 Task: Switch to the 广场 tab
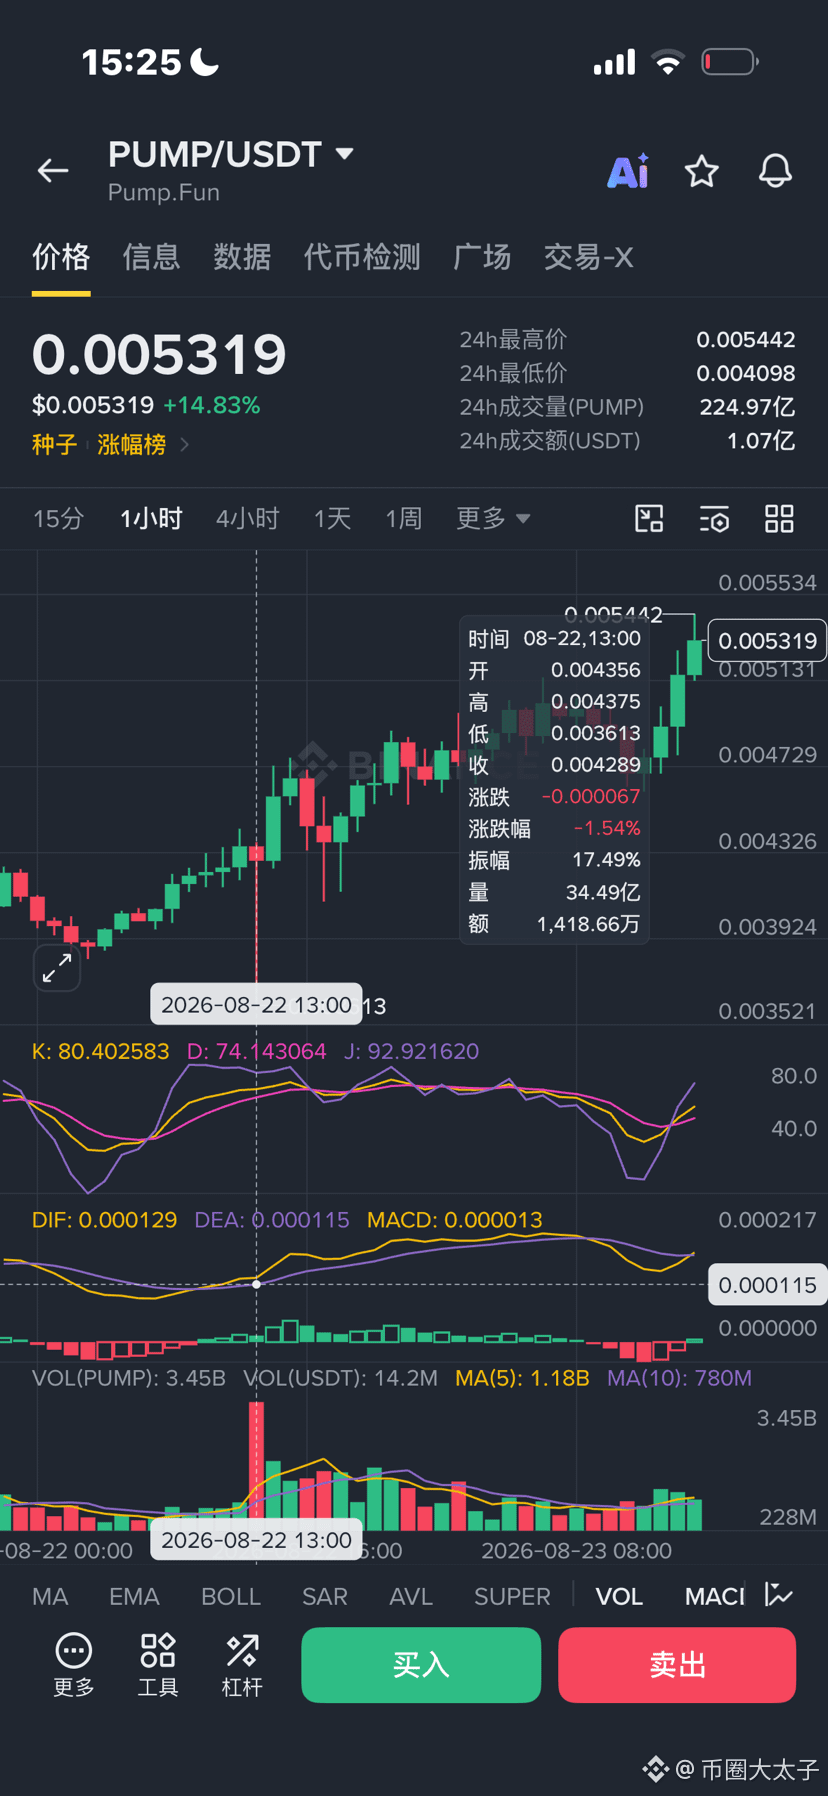coord(482,258)
